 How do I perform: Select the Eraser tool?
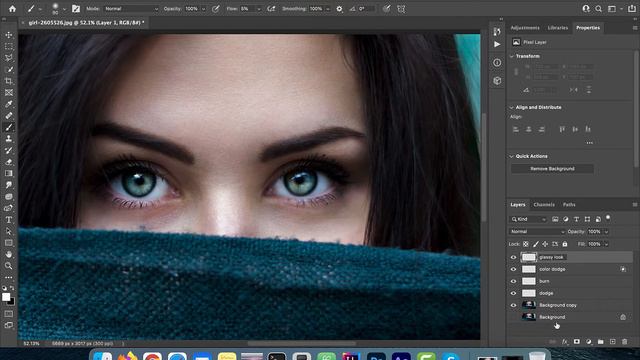pyautogui.click(x=9, y=162)
